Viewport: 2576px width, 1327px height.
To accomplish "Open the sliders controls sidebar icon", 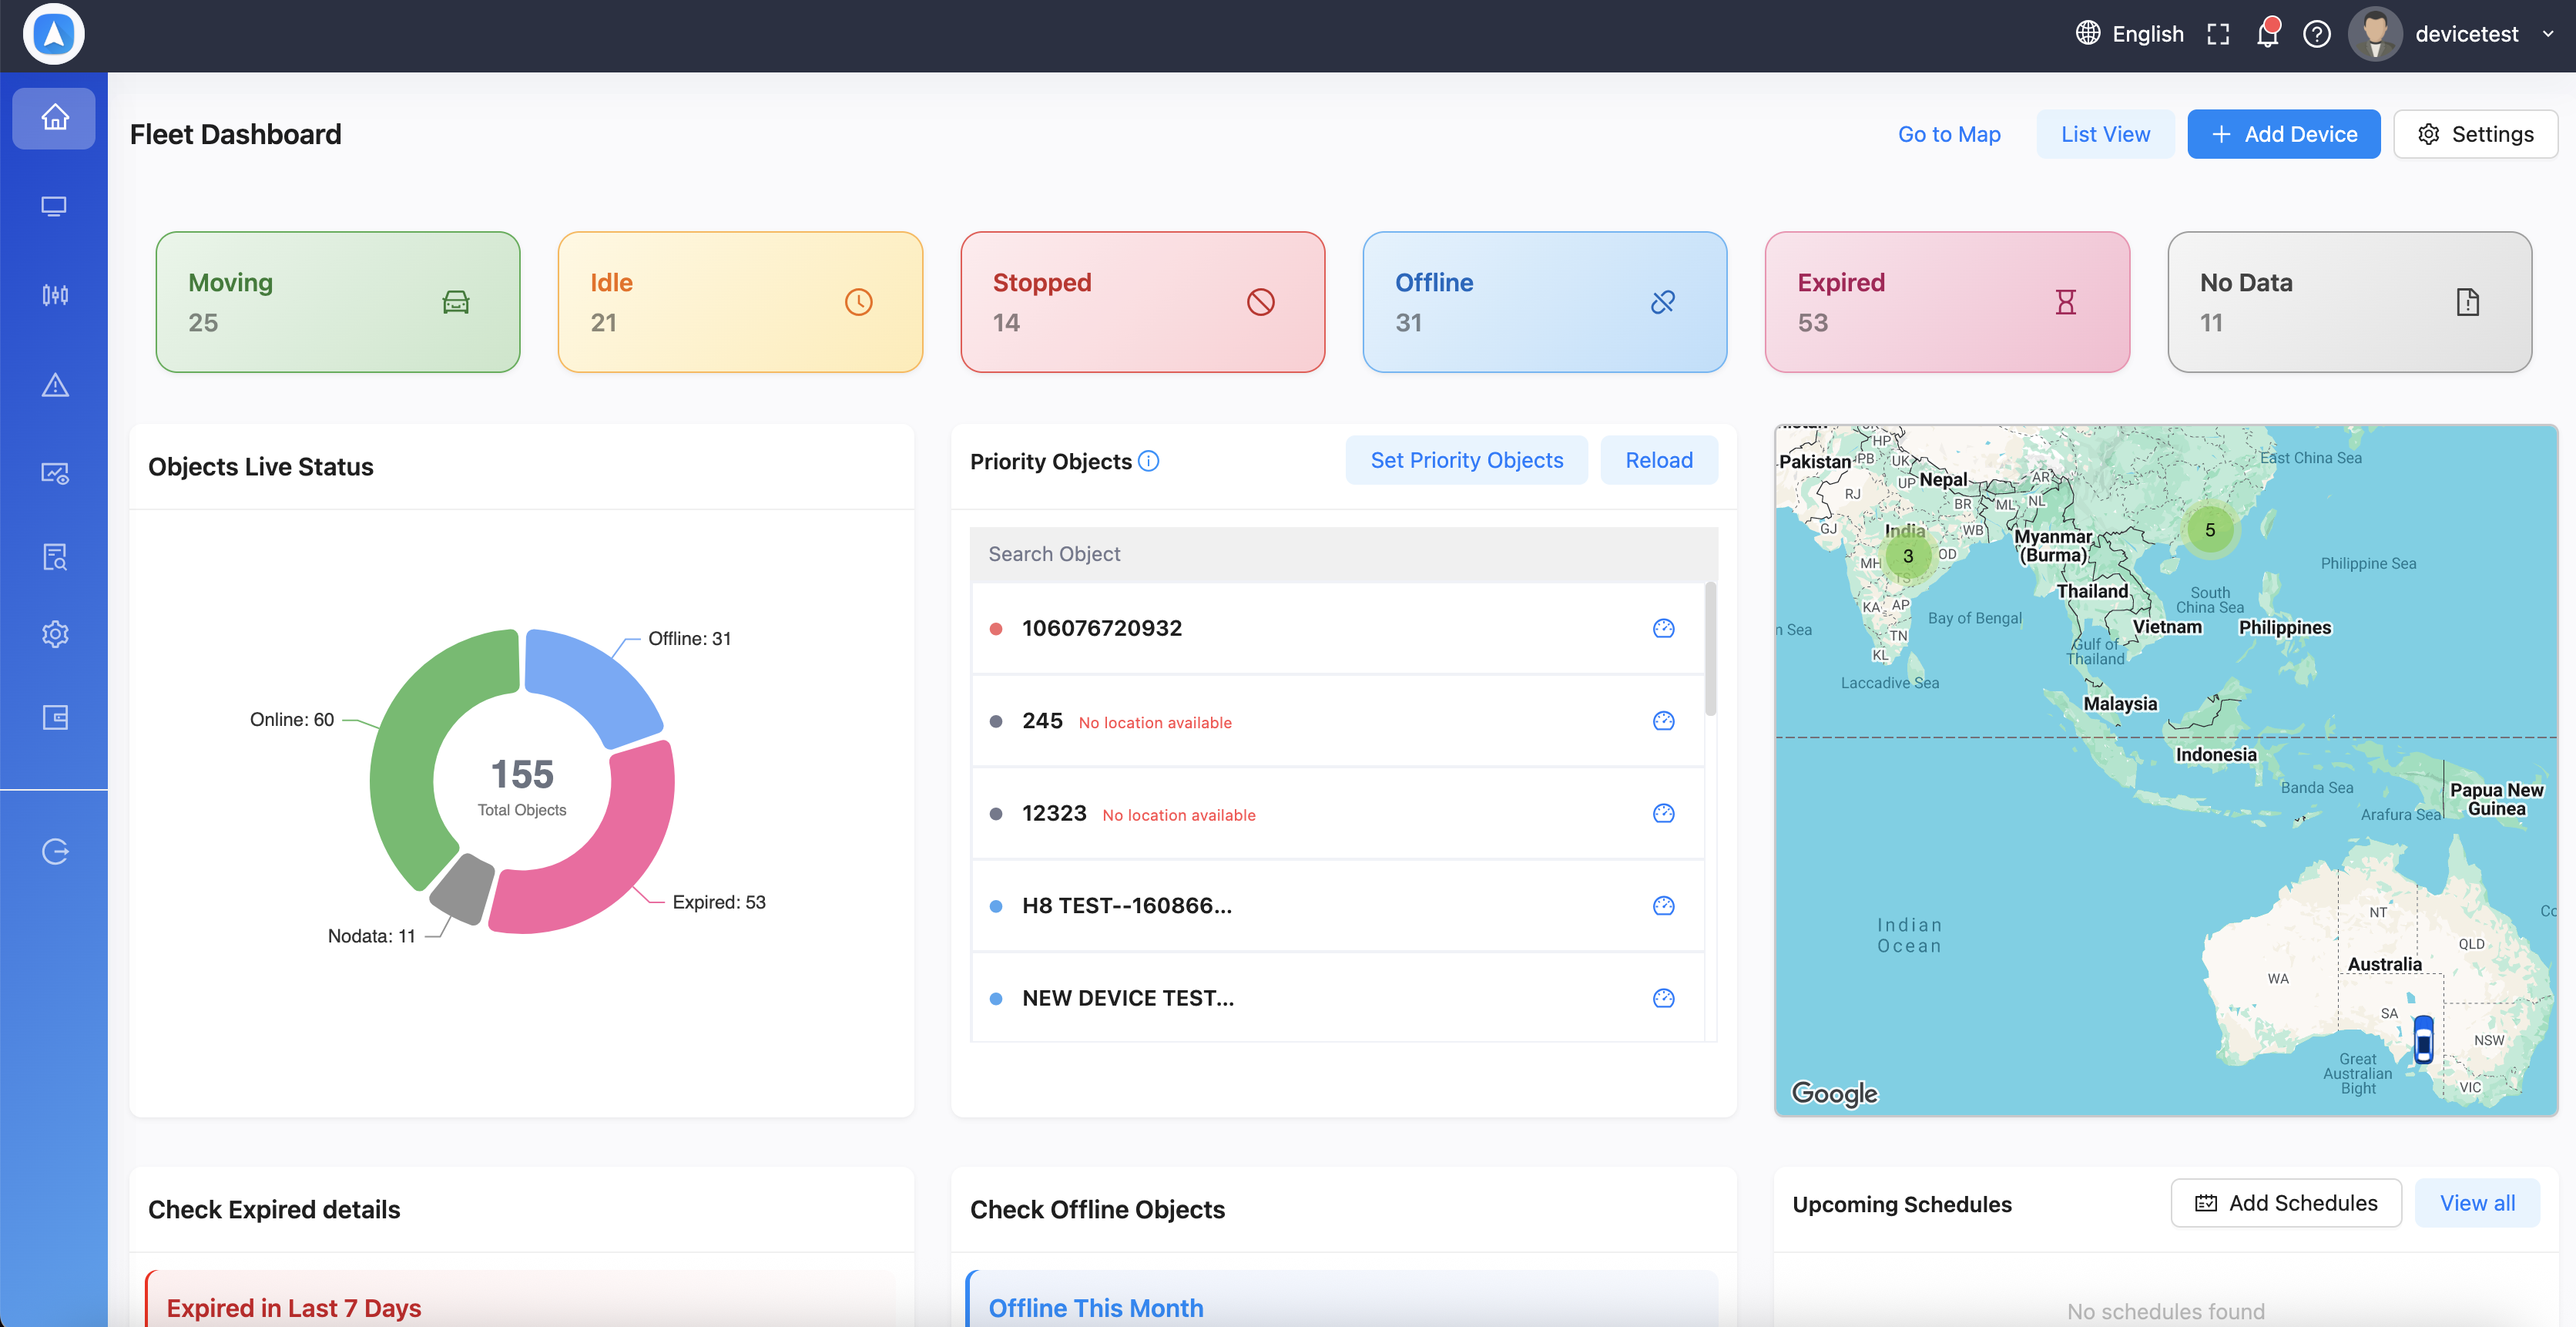I will coord(54,295).
